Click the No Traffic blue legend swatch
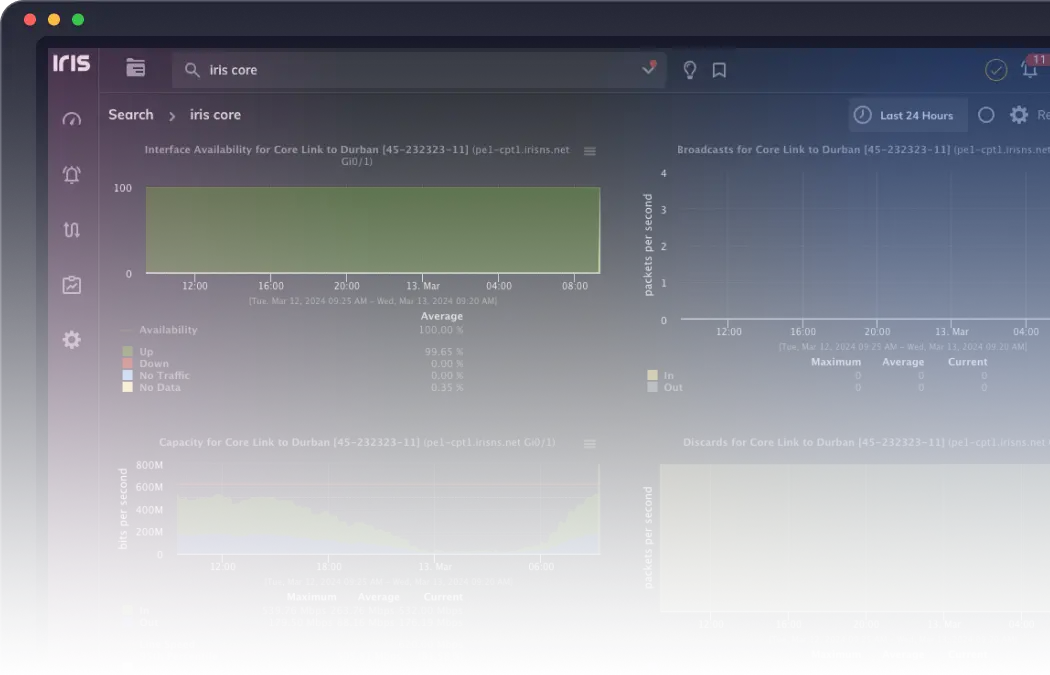 [x=127, y=376]
